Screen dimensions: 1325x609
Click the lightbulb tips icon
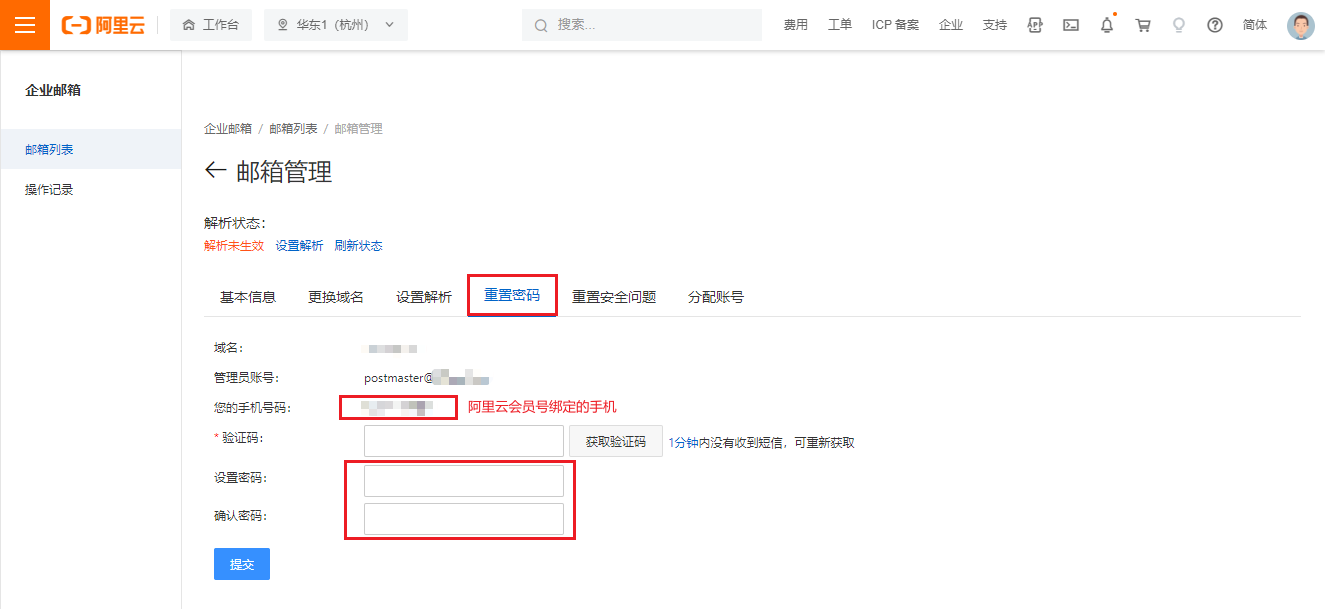click(1179, 25)
